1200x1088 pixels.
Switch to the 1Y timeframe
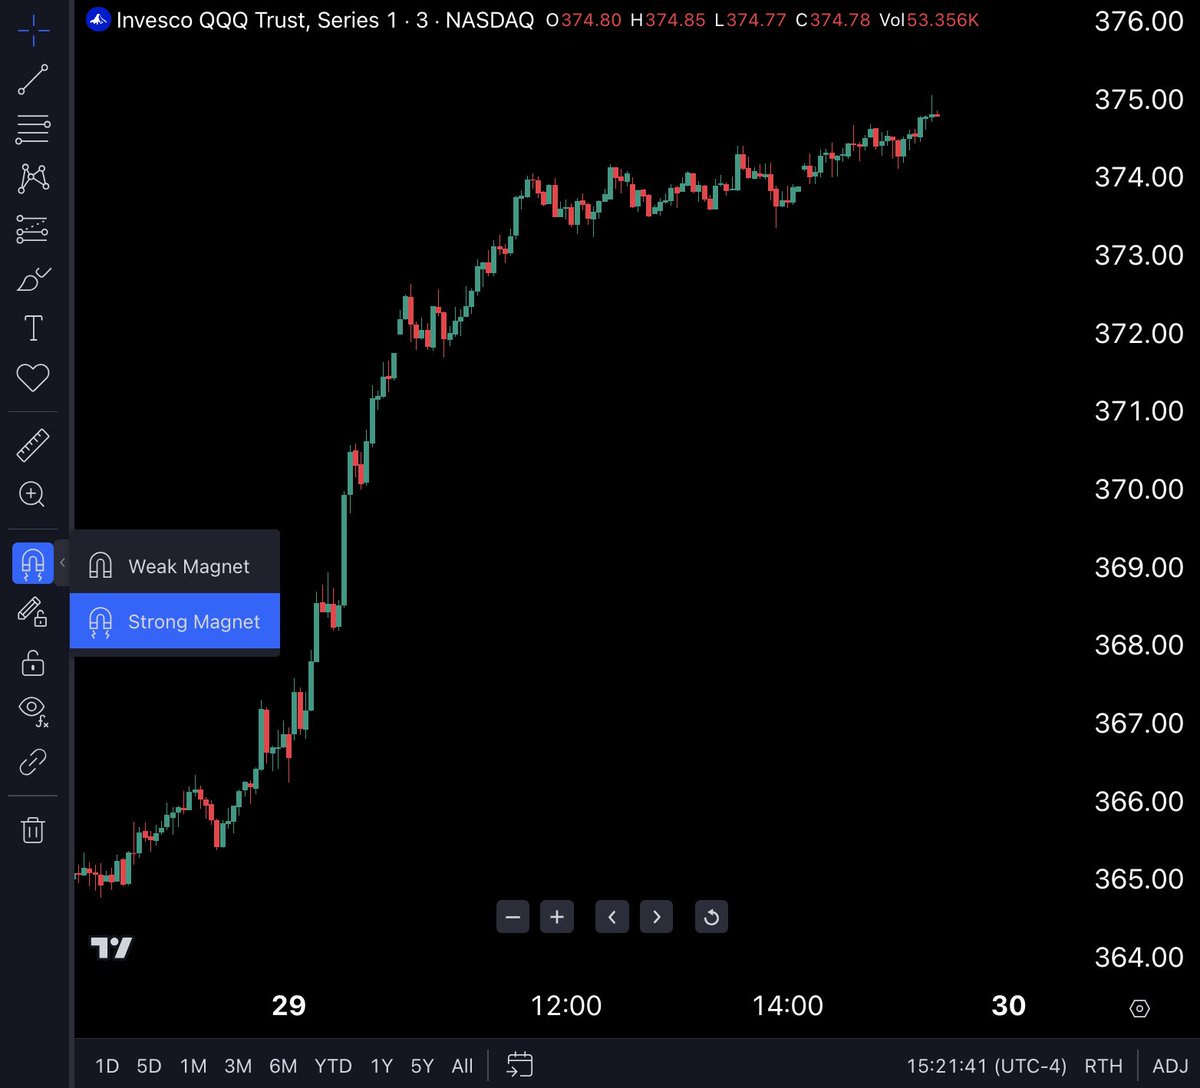381,1065
